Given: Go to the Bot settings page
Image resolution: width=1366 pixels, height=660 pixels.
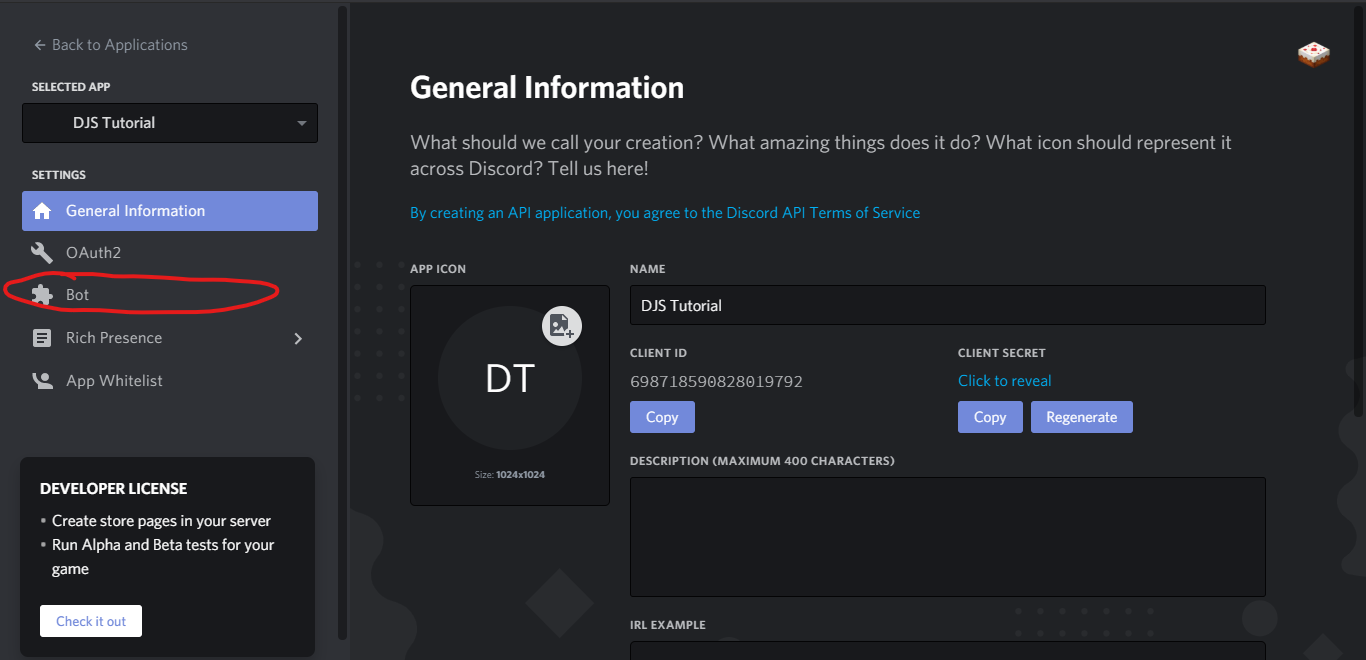Looking at the screenshot, I should tap(78, 295).
